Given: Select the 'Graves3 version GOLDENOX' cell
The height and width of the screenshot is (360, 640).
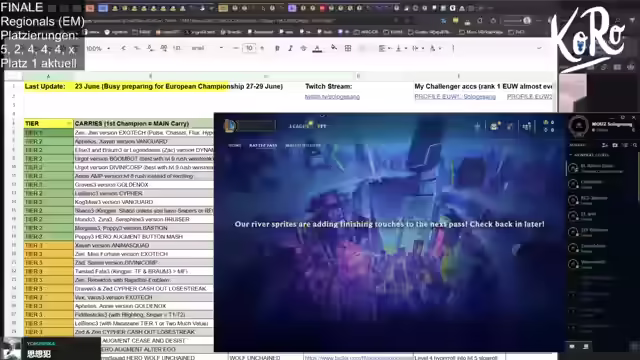Looking at the screenshot, I should tap(144, 185).
